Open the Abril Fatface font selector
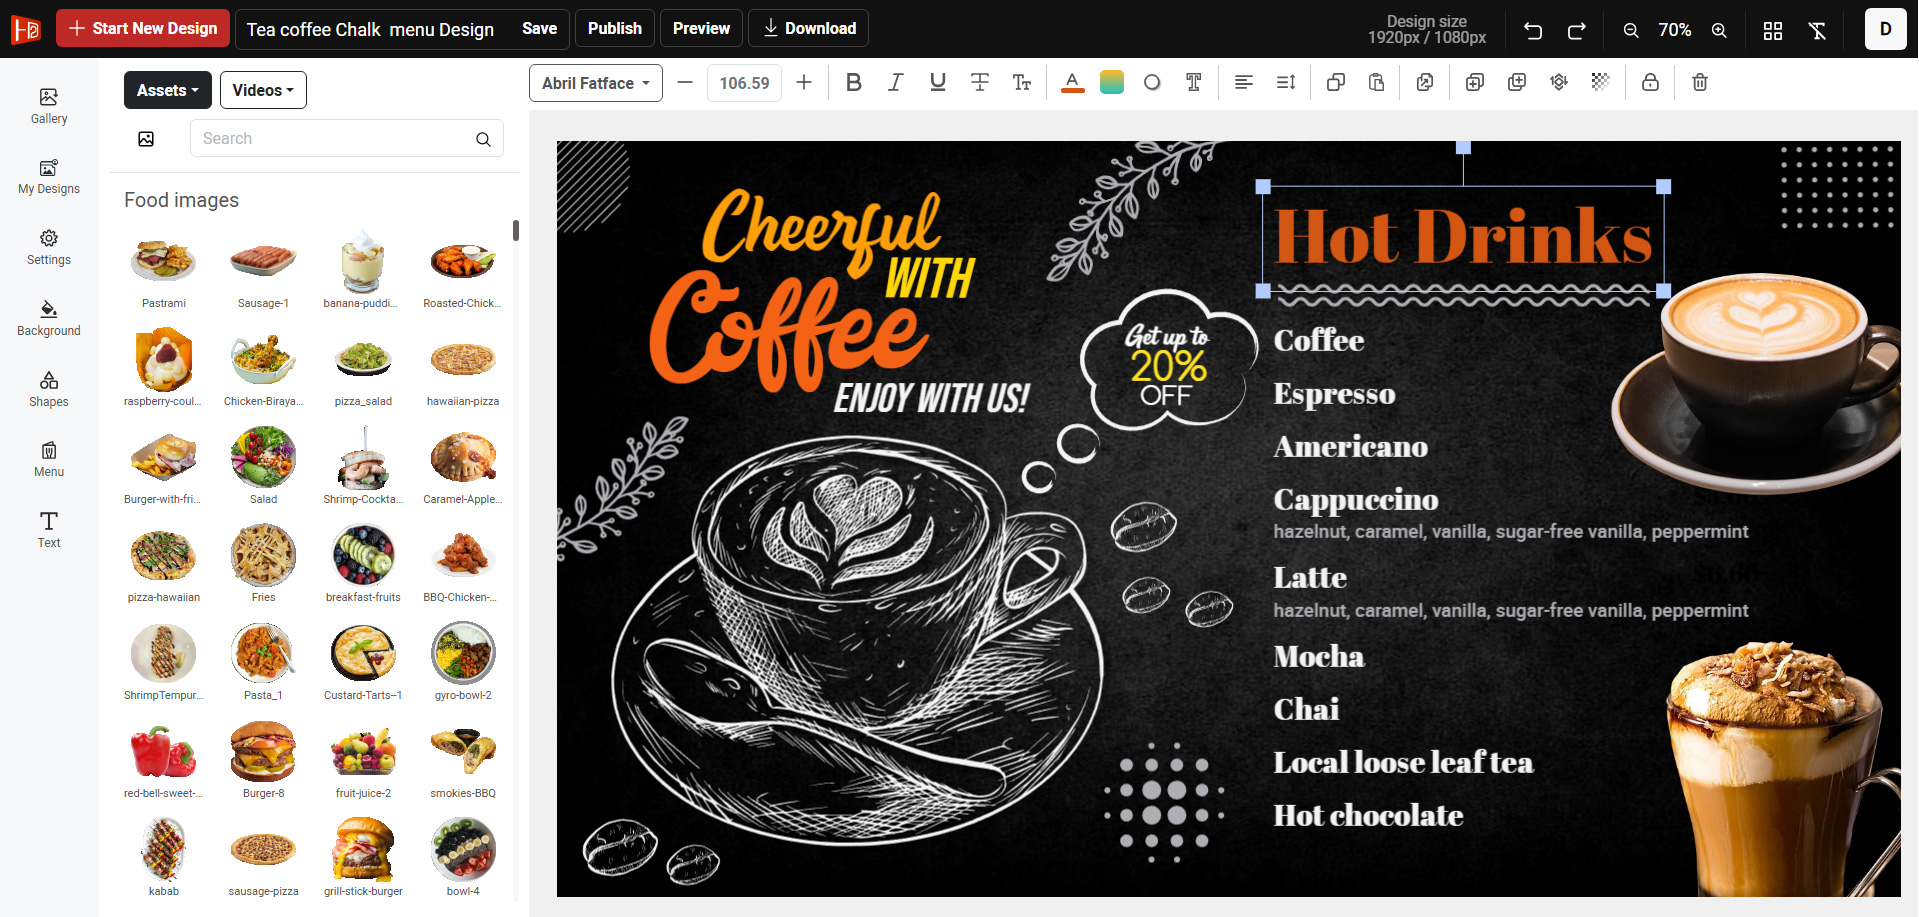 pos(594,83)
